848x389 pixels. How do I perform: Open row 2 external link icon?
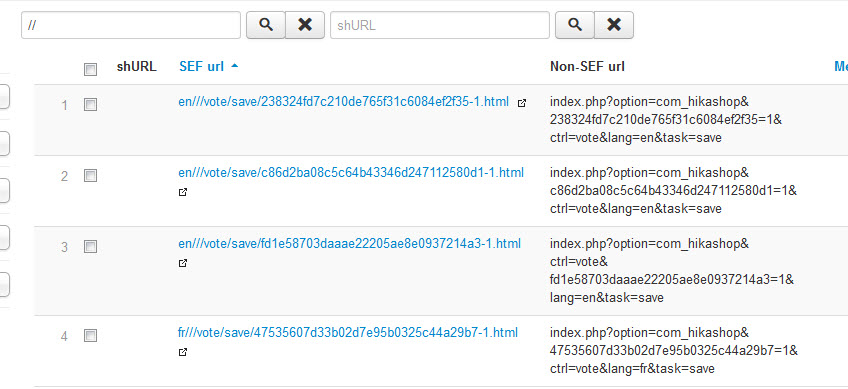pos(183,192)
